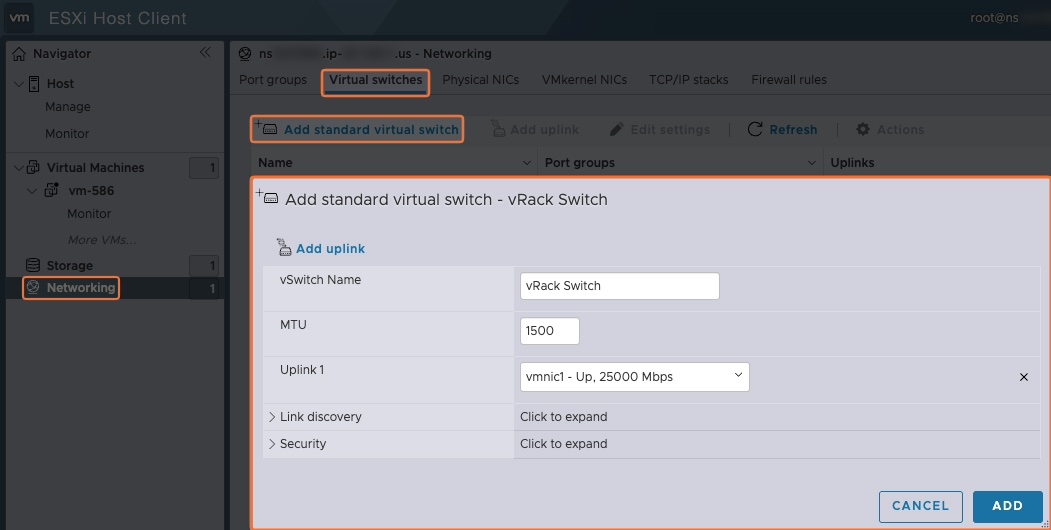This screenshot has width=1051, height=530.
Task: Click the vm-586 virtual machine icon
Action: pyautogui.click(x=52, y=190)
